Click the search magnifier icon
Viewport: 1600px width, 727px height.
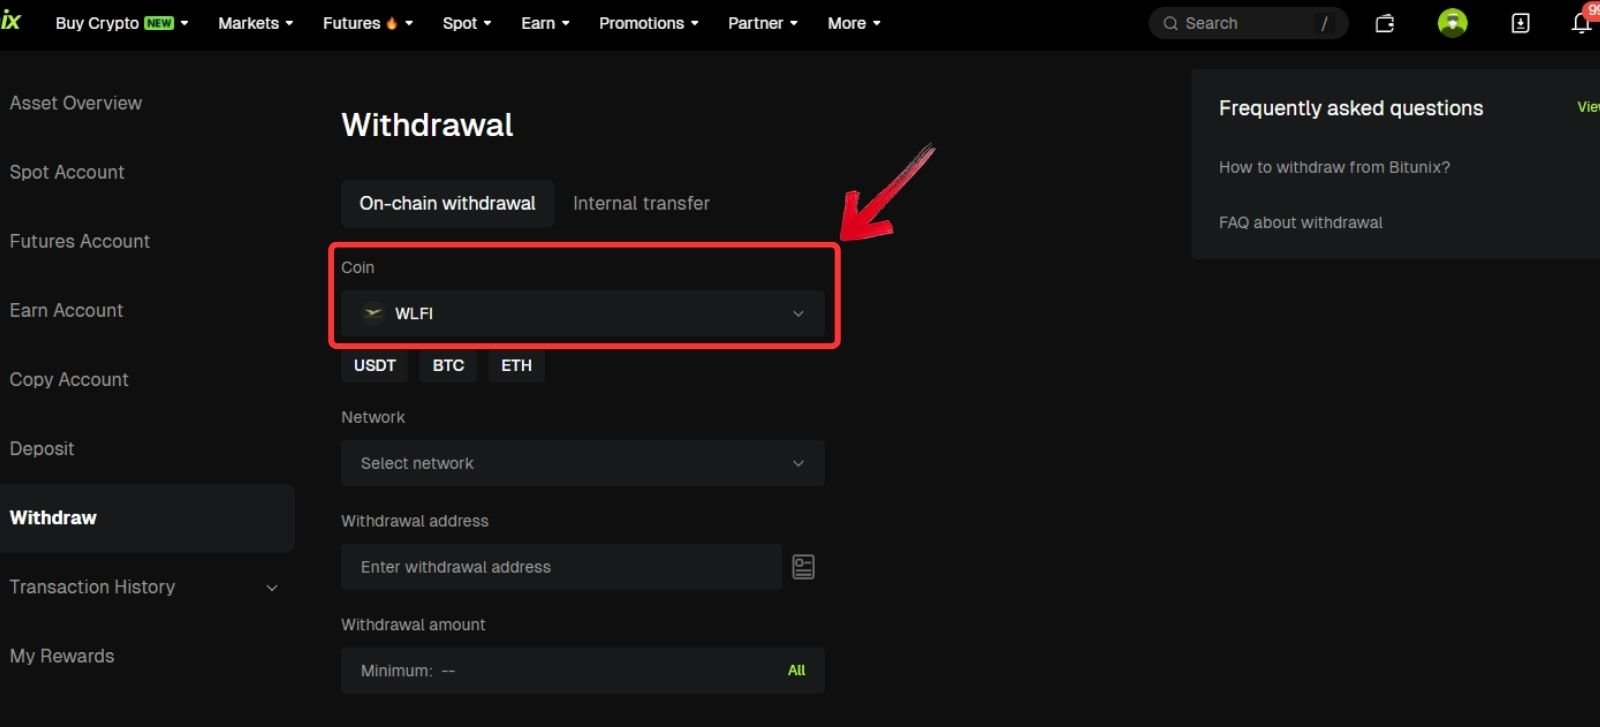1170,23
